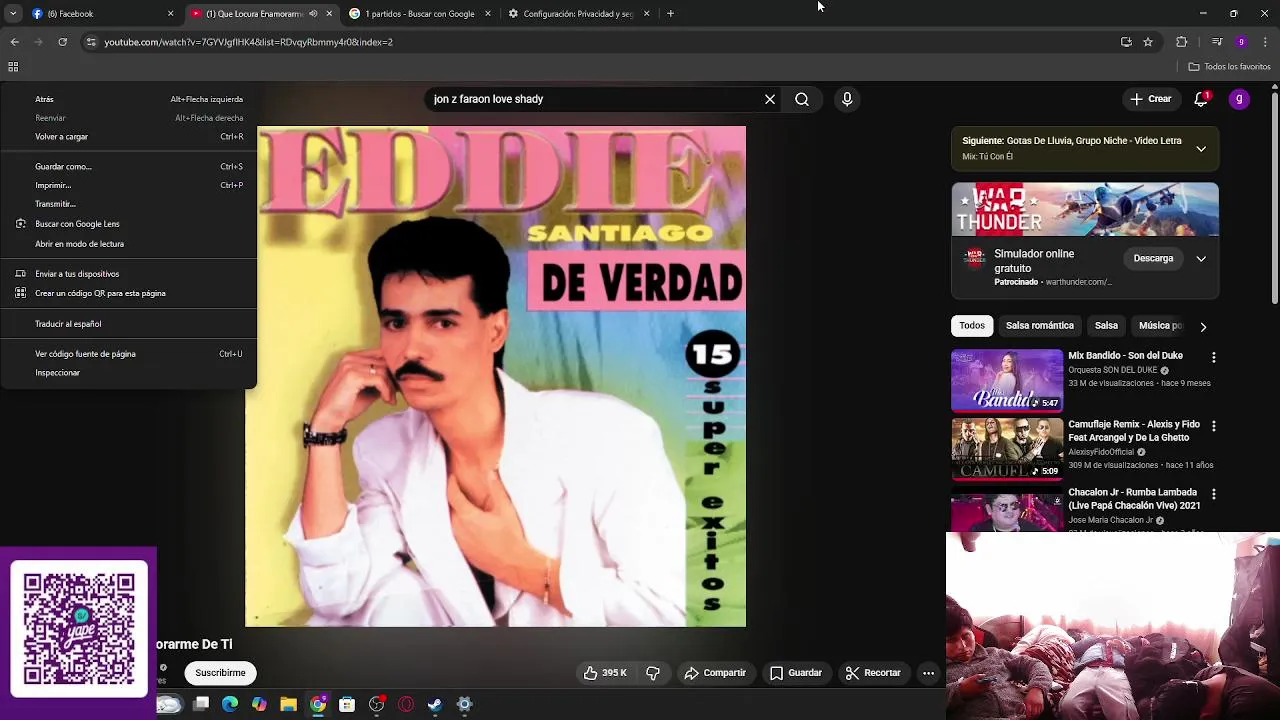Bookmark this page with star icon

[1148, 42]
